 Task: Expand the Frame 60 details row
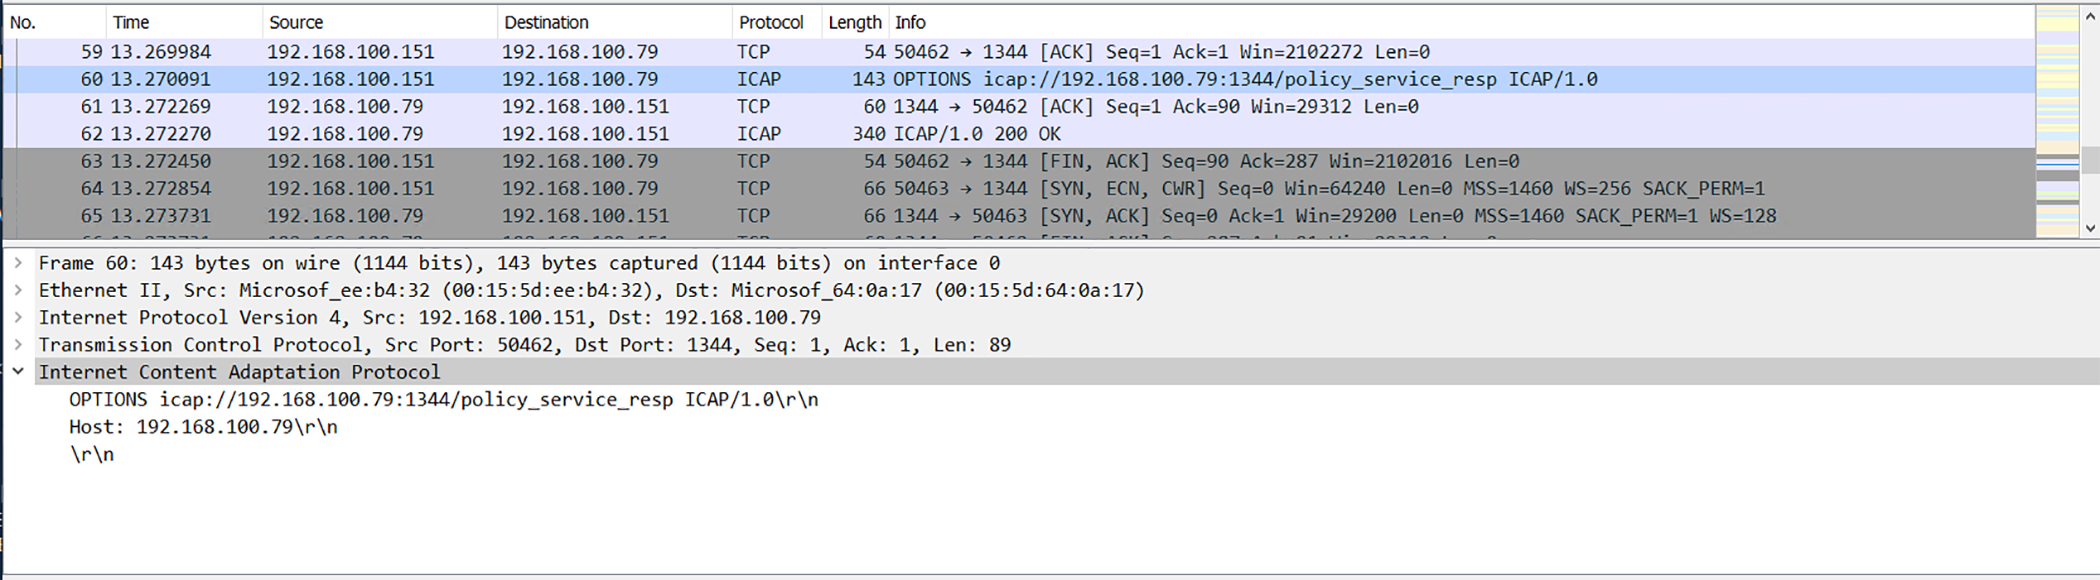pyautogui.click(x=18, y=263)
